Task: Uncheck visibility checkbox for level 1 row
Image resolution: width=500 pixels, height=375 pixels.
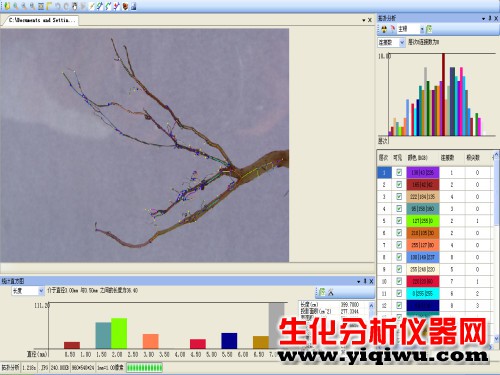Action: click(x=399, y=172)
